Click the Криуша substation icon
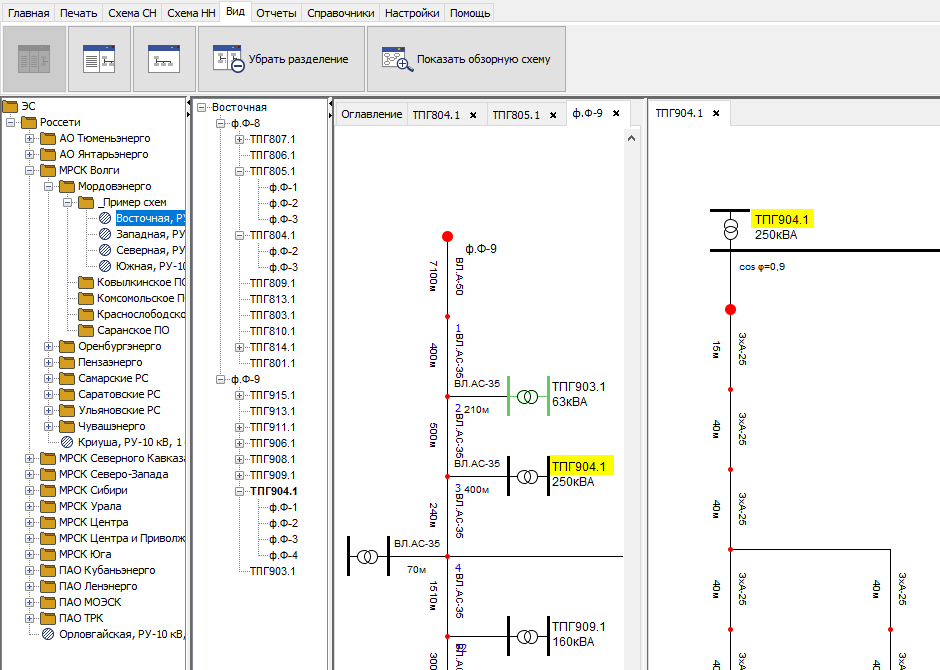Image resolution: width=940 pixels, height=670 pixels. click(x=67, y=442)
